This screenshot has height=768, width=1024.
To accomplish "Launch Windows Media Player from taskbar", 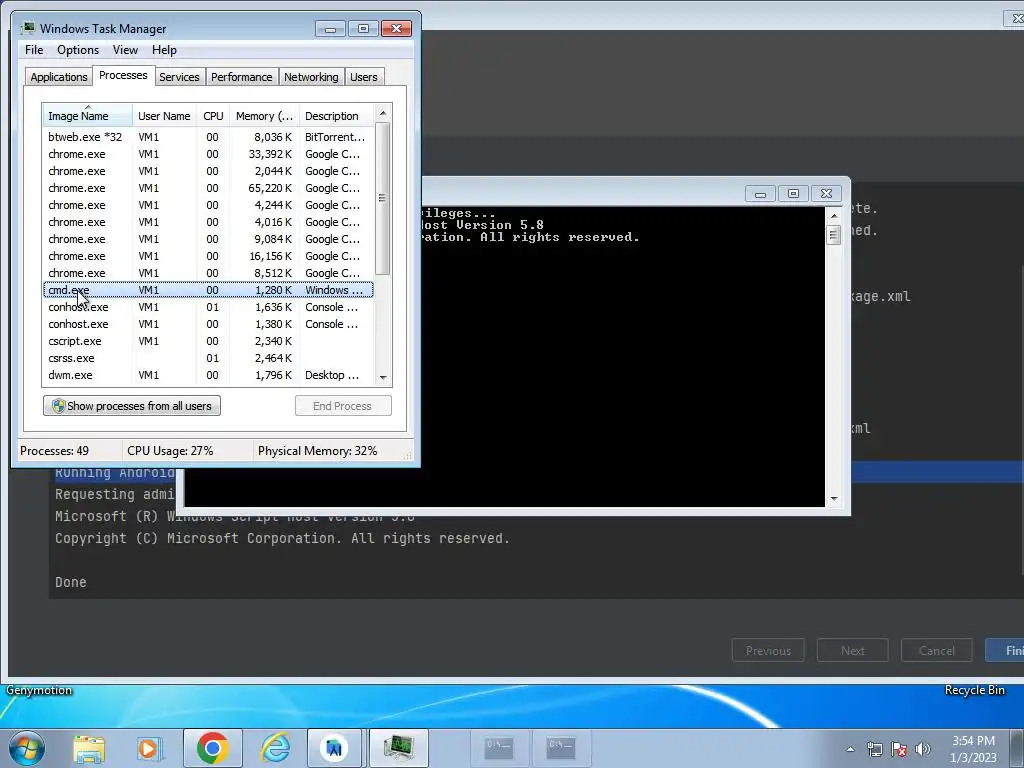I will 149,748.
